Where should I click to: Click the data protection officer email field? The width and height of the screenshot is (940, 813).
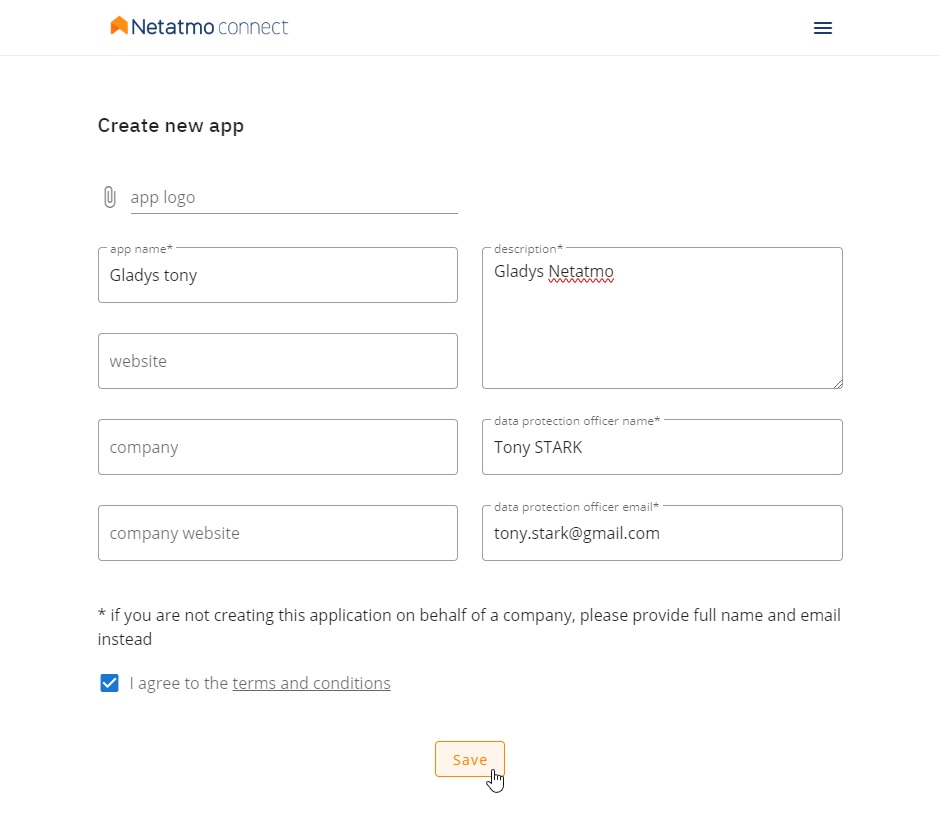coord(662,533)
